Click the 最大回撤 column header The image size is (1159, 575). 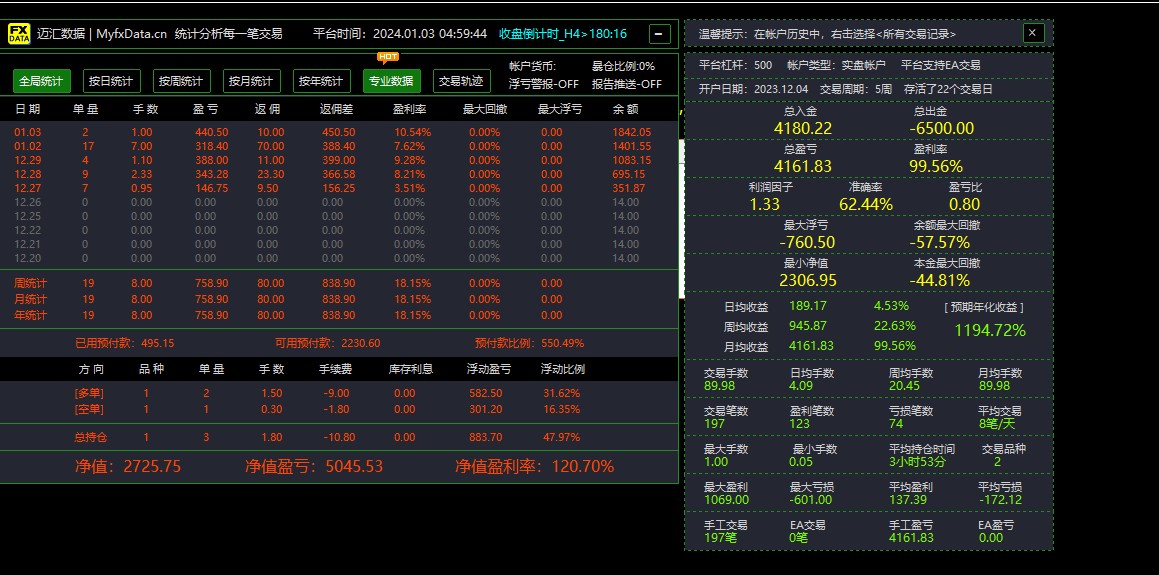pyautogui.click(x=485, y=109)
